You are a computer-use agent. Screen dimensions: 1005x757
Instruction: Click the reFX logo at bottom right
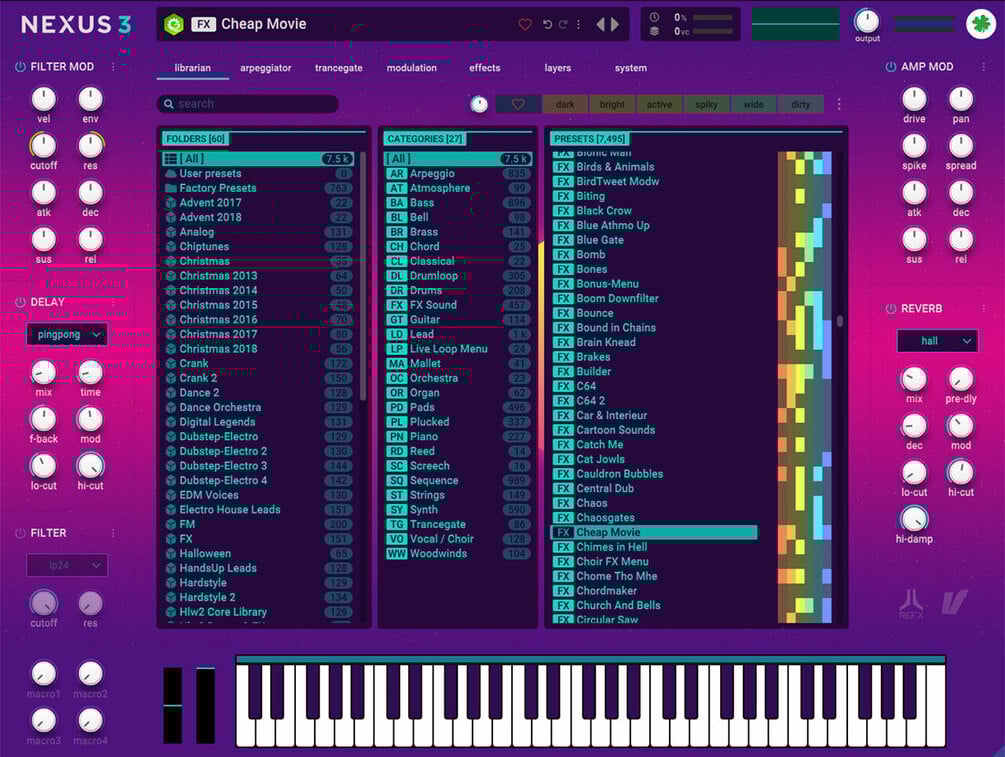tap(911, 604)
